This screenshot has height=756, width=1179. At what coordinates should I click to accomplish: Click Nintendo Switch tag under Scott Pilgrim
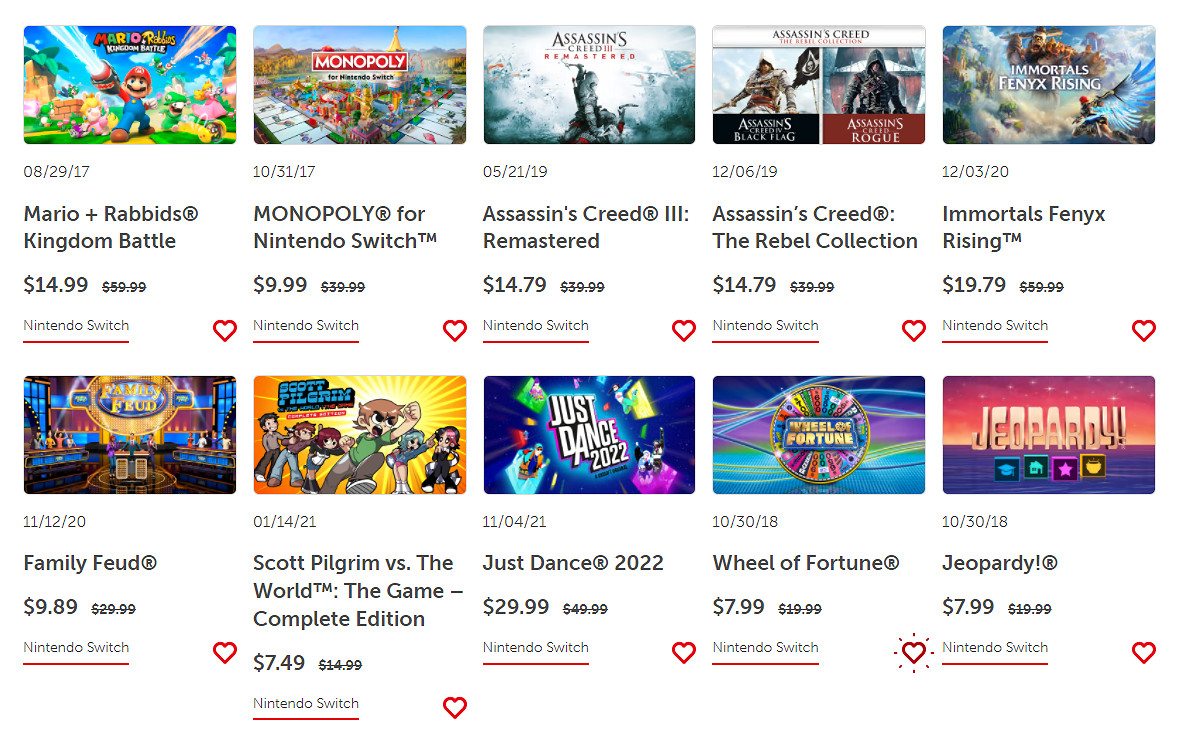coord(306,703)
